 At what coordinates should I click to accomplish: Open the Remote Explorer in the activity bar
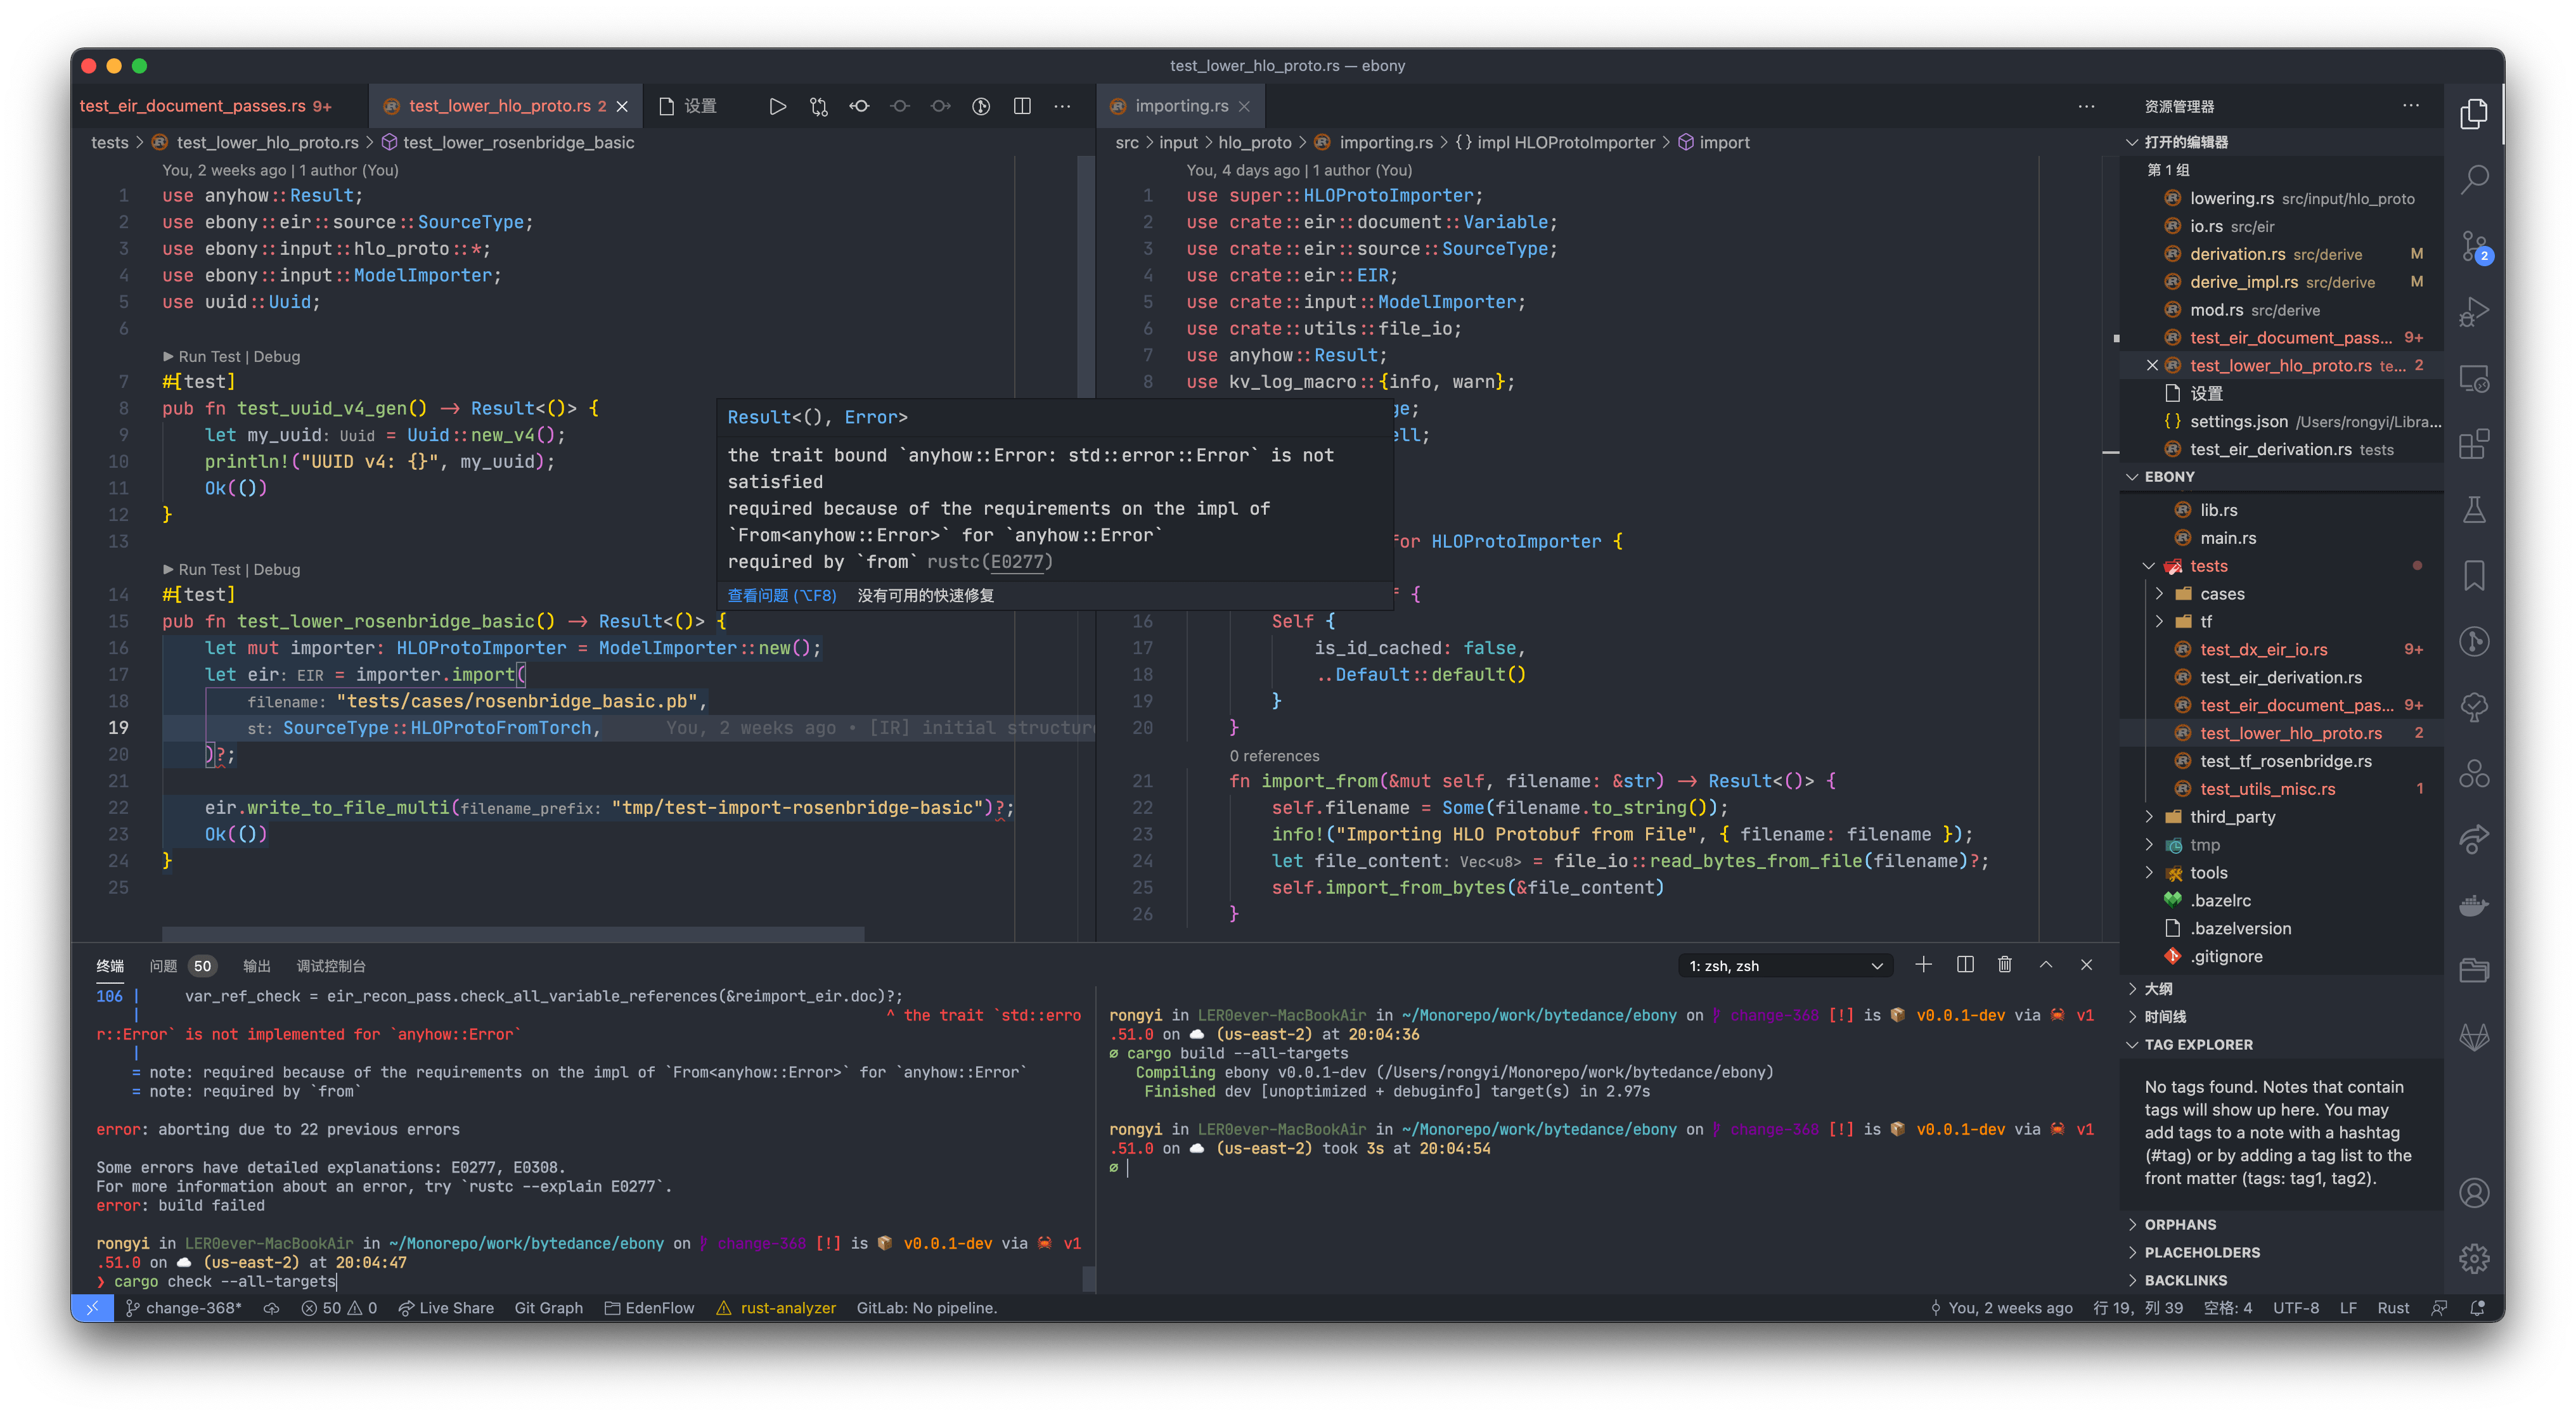click(x=2475, y=378)
